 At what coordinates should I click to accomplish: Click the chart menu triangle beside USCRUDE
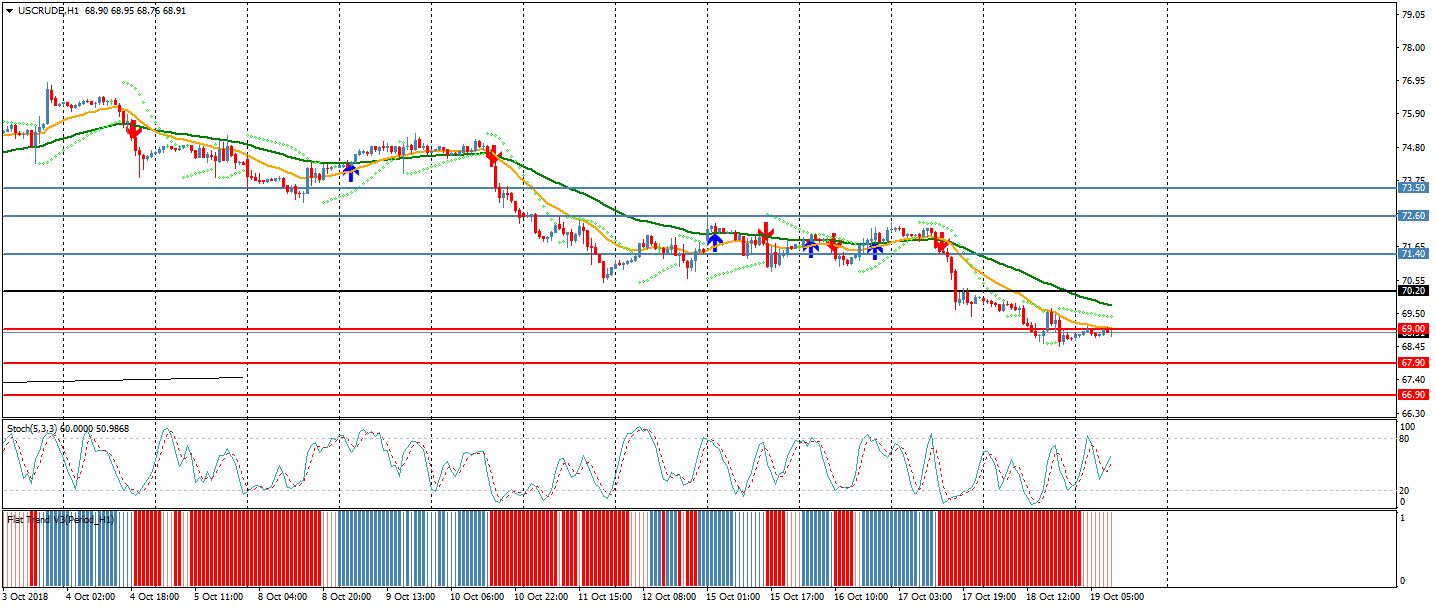pos(10,10)
